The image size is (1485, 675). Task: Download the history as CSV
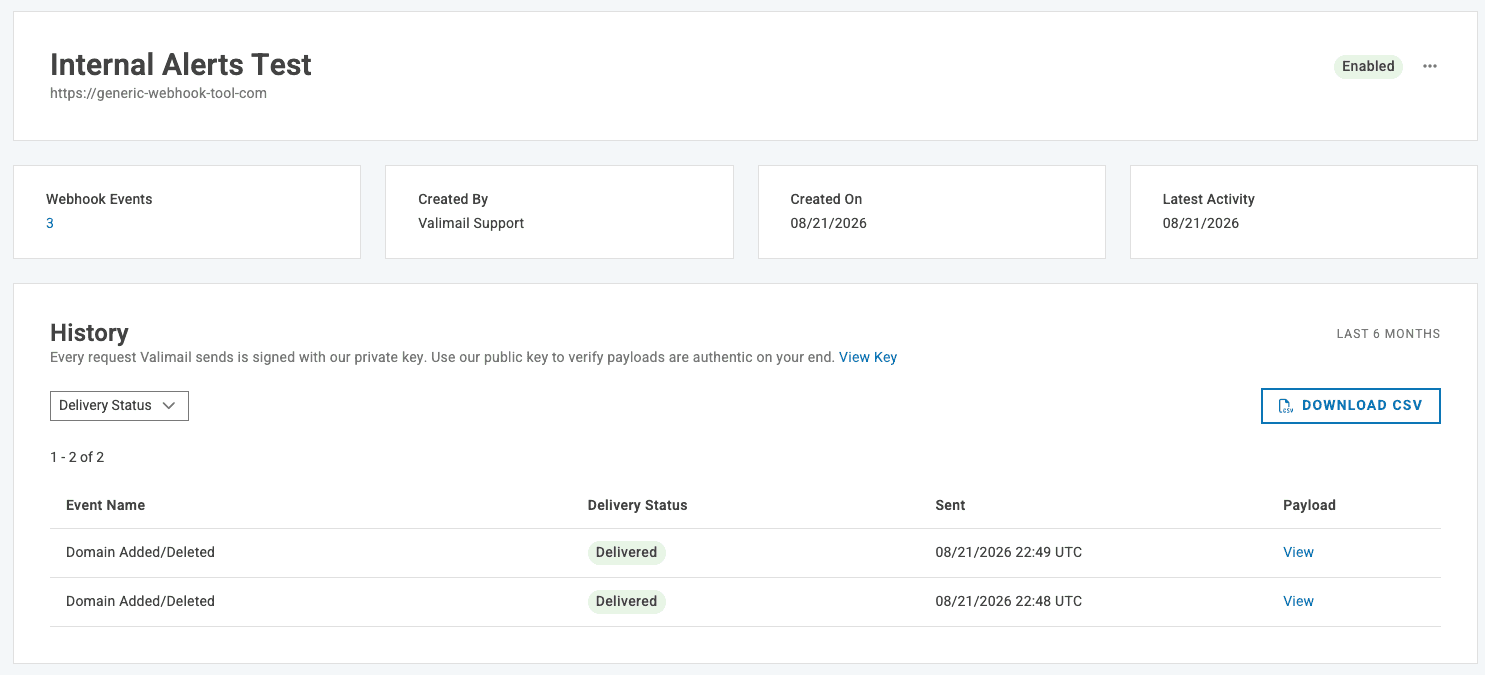(1351, 406)
